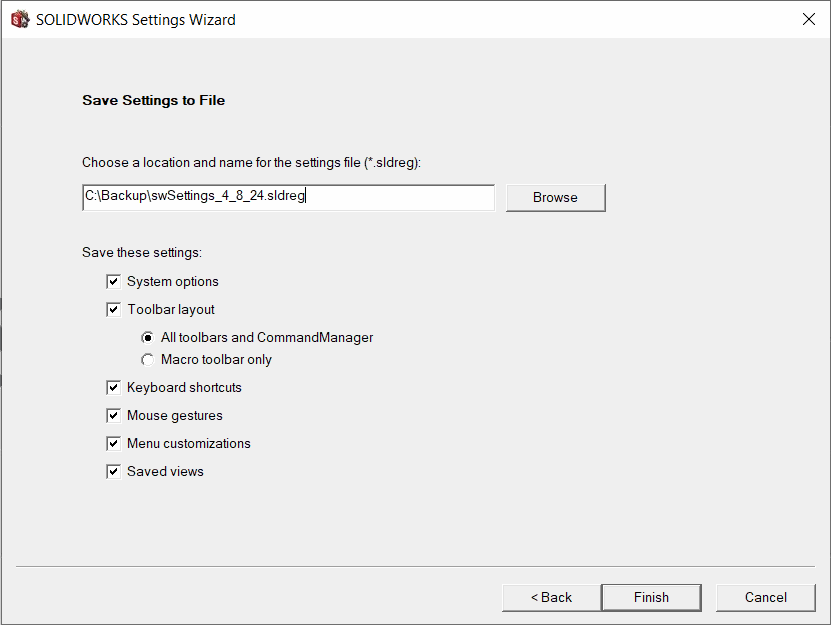831x625 pixels.
Task: Cancel the settings wizard
Action: coord(765,597)
